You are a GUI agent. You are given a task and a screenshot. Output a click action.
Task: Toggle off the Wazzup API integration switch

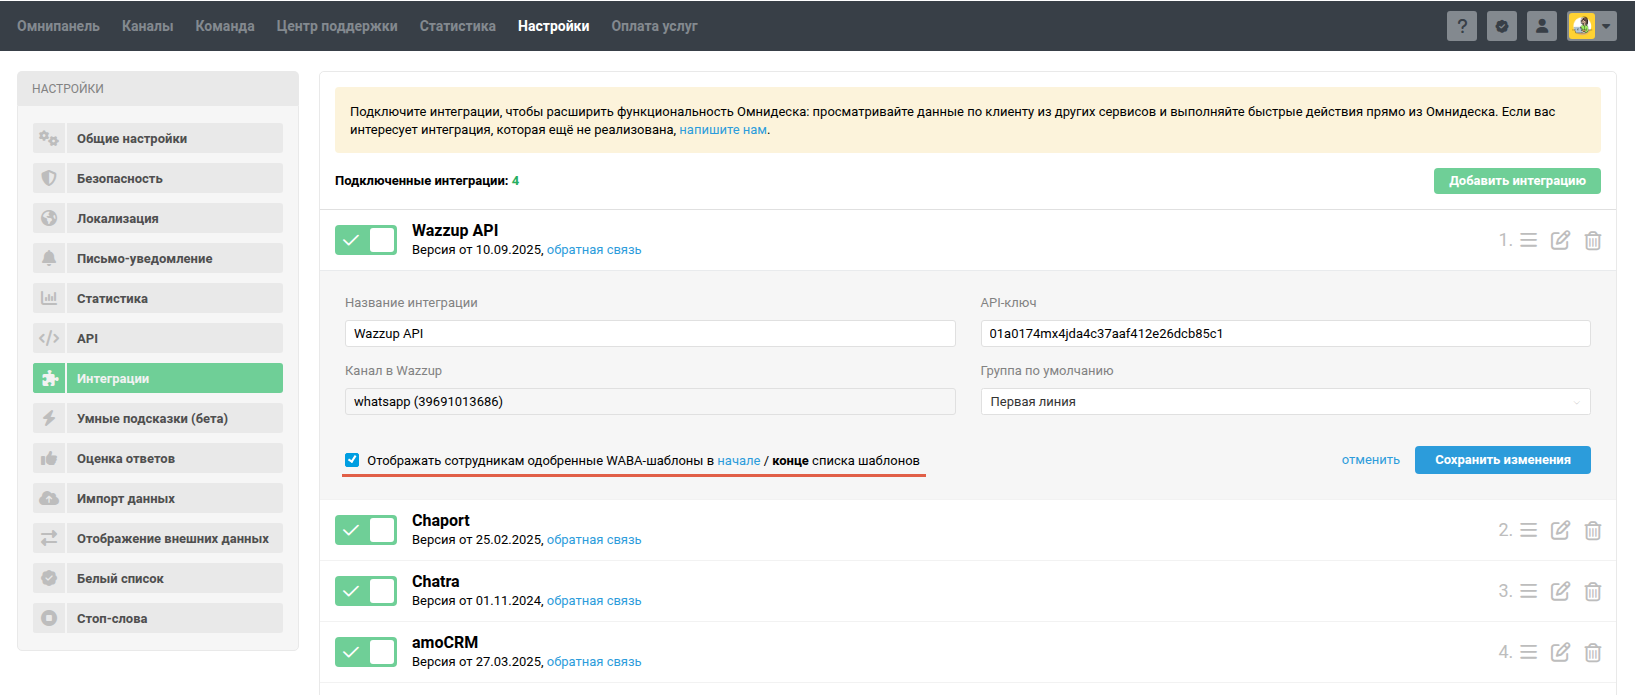tap(366, 240)
